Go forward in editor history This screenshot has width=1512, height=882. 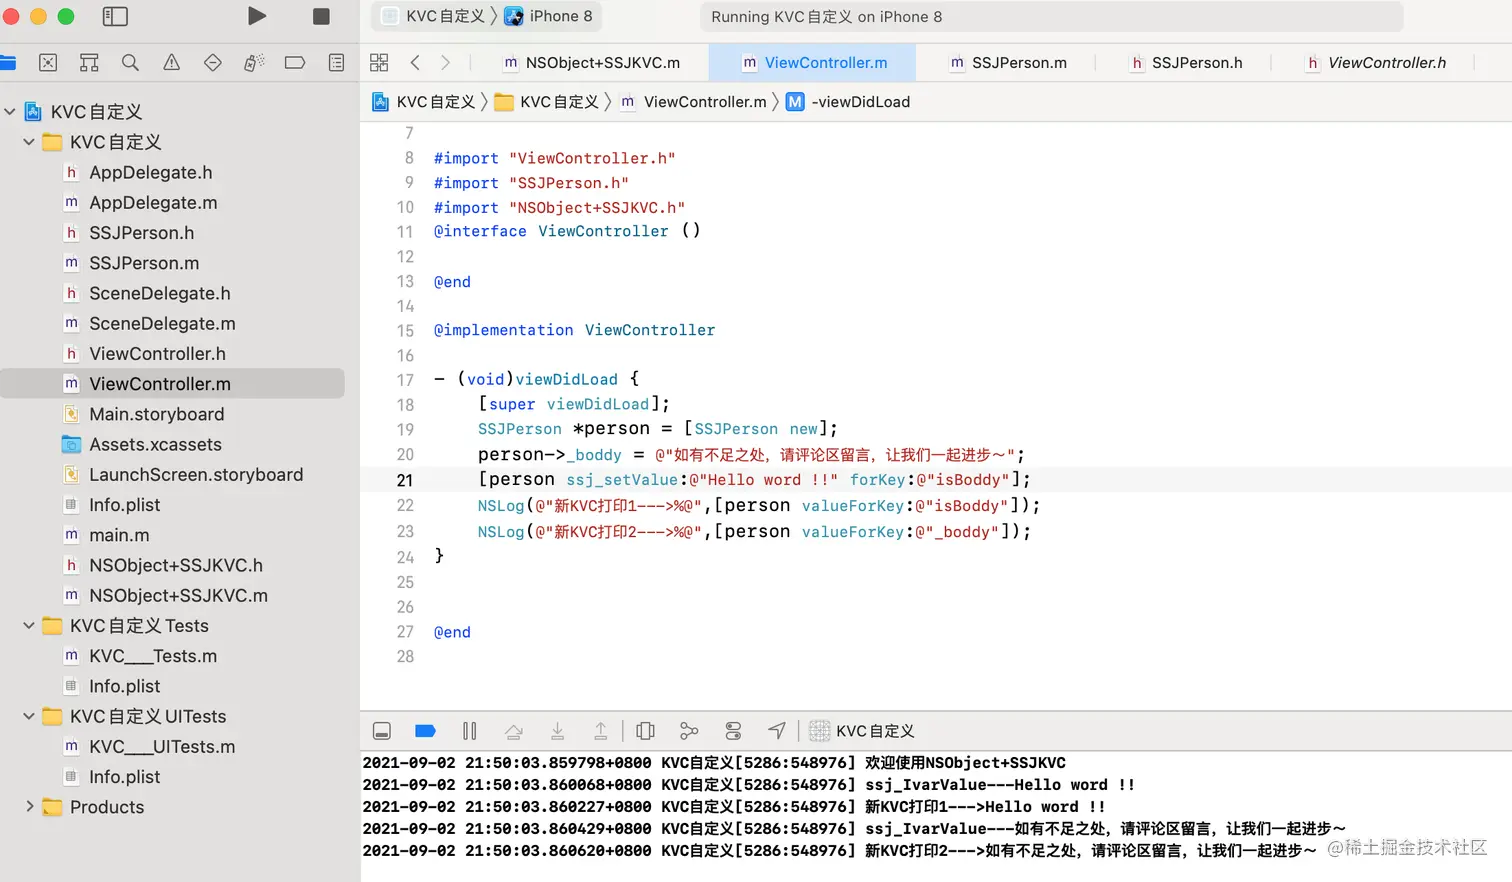446,62
